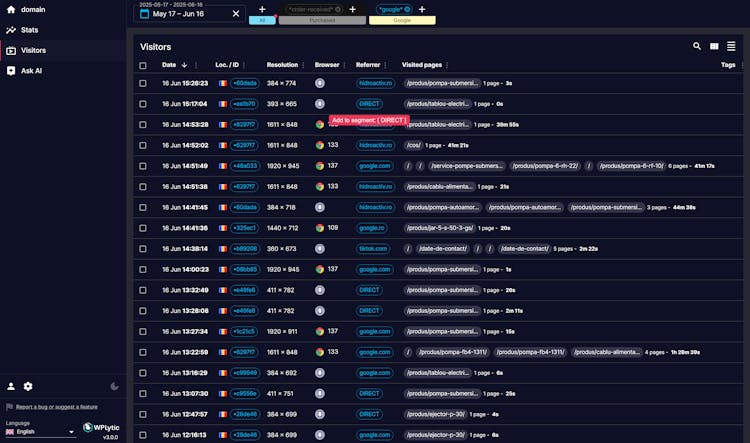Open column menu dots after Referrer
Image resolution: width=750 pixels, height=443 pixels.
386,65
